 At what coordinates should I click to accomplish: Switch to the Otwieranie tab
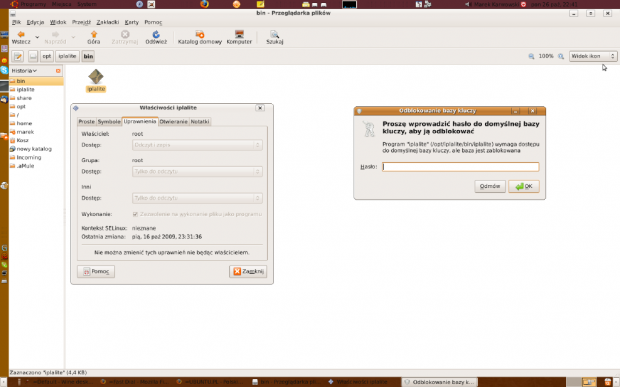174,122
